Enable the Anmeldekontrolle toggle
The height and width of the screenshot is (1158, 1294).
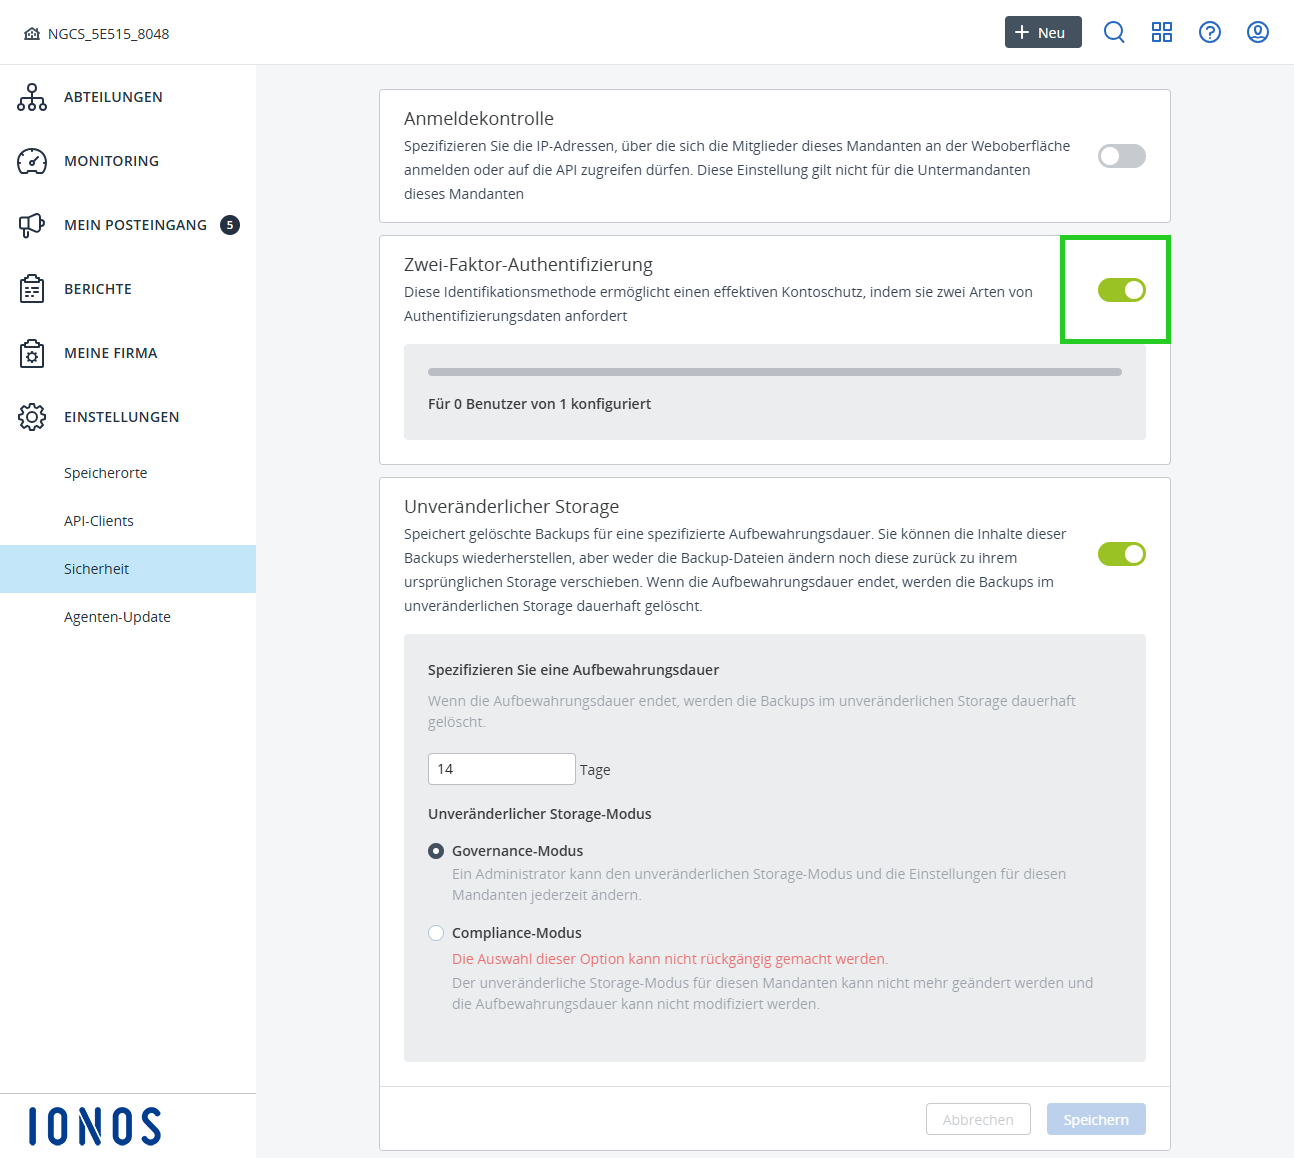[1121, 156]
